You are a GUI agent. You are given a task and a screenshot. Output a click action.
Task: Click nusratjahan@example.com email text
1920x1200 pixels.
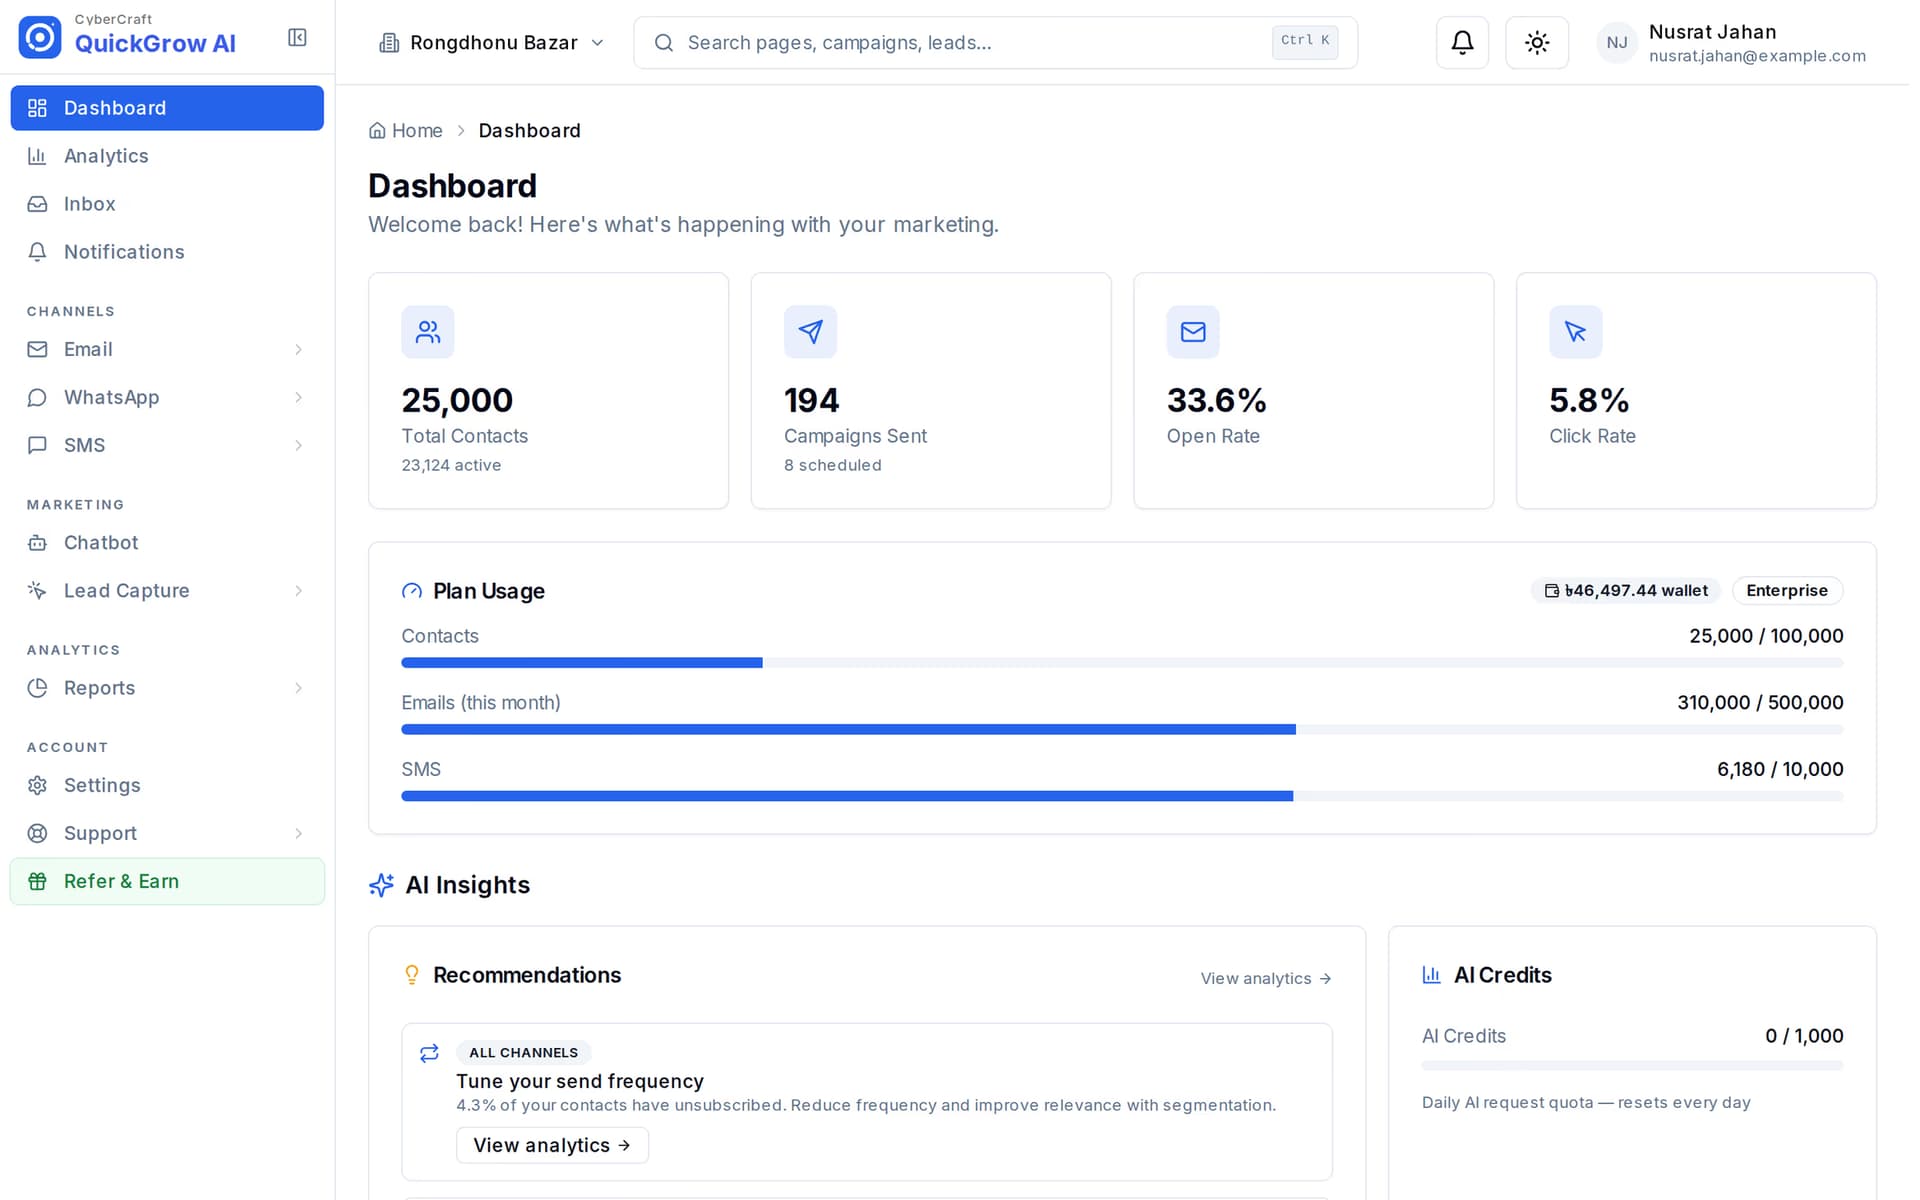(x=1757, y=56)
